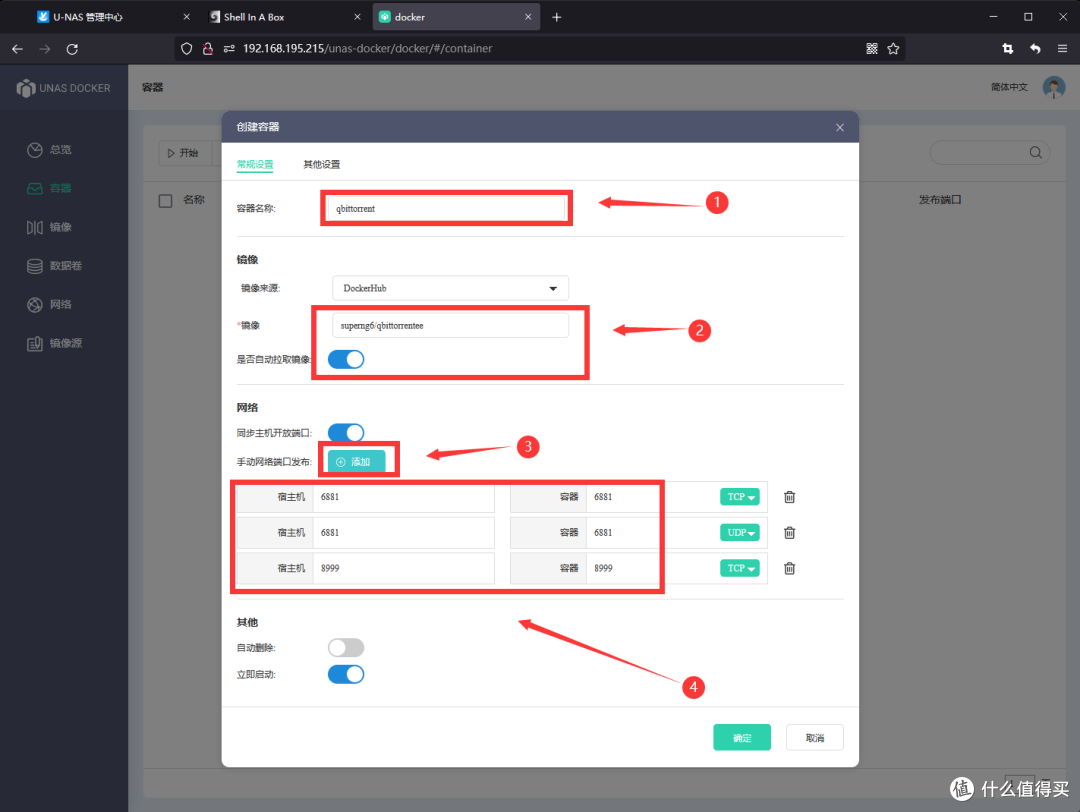Toggle 是否自动拉取镜像 auto pull switch
Image resolution: width=1080 pixels, height=812 pixels.
coord(346,359)
